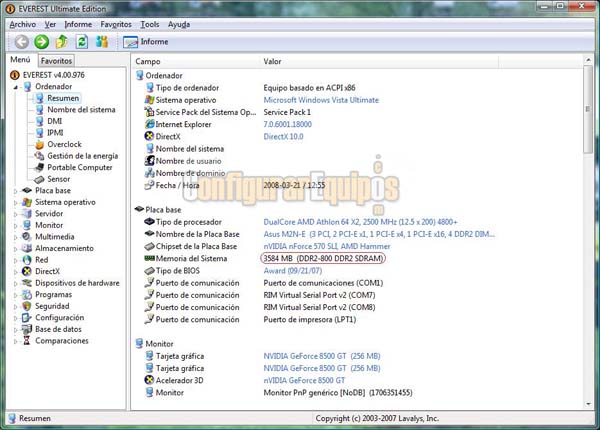Click the vertical scrollbar down arrow
The width and height of the screenshot is (600, 430).
(588, 404)
